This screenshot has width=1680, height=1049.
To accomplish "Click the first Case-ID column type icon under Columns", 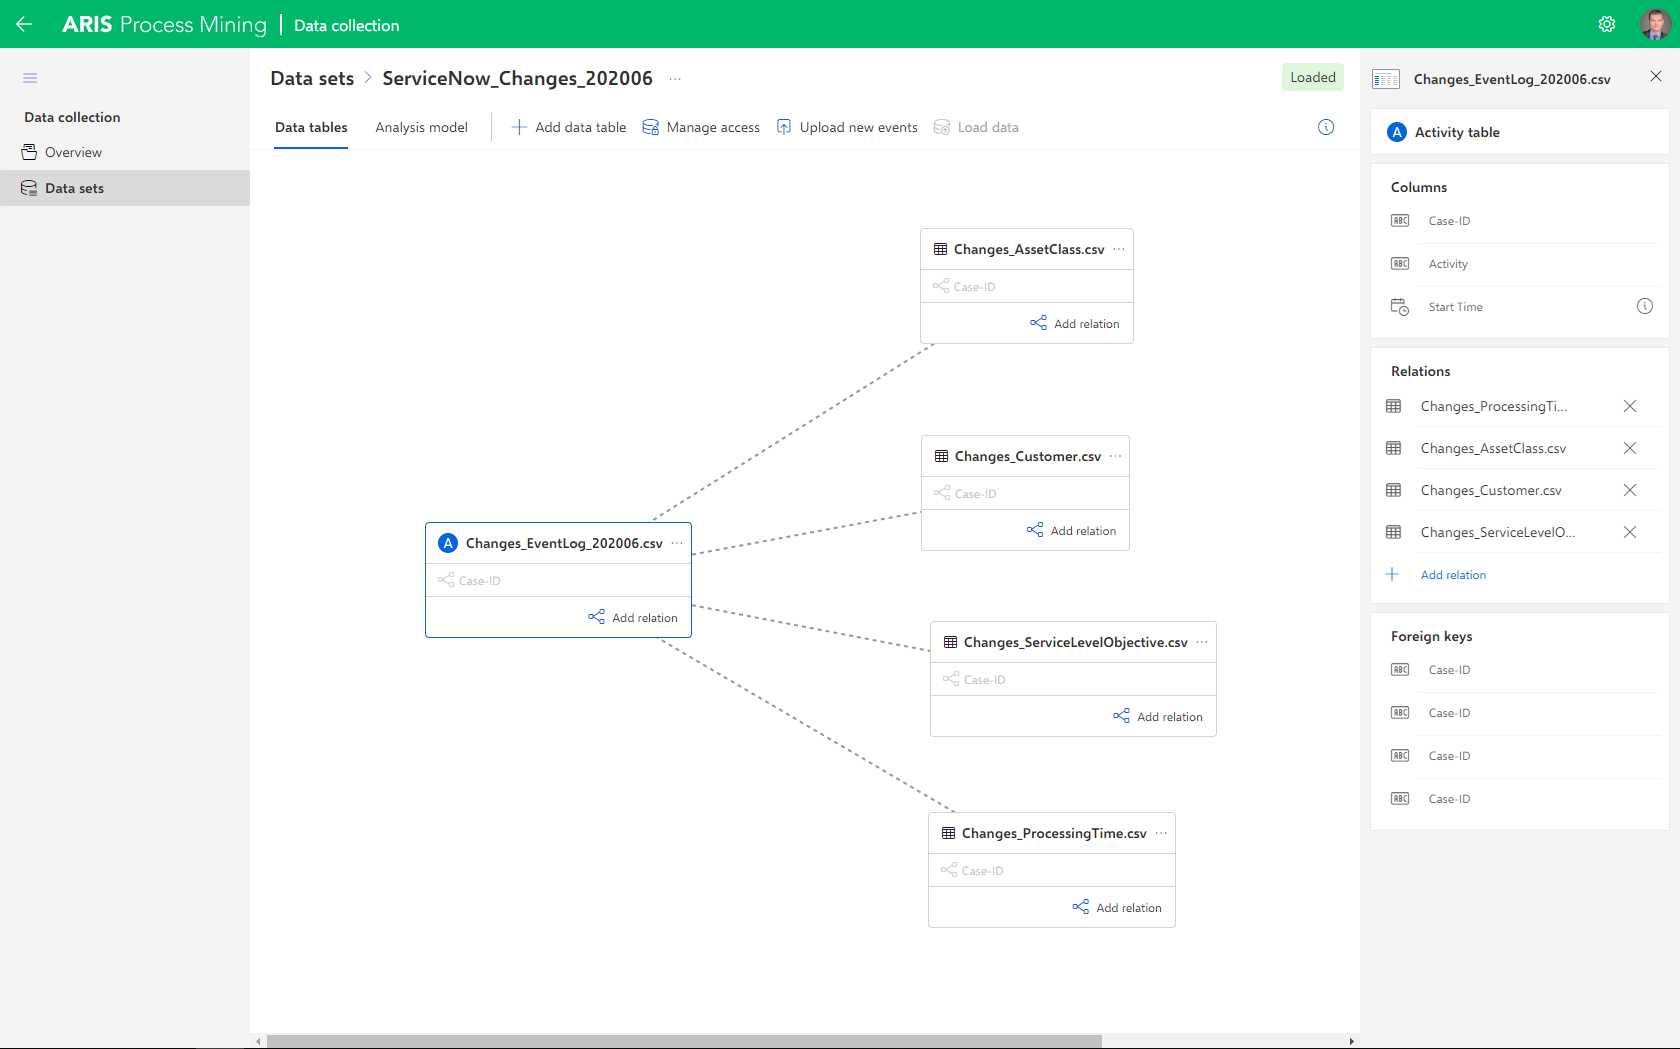I will [1400, 221].
